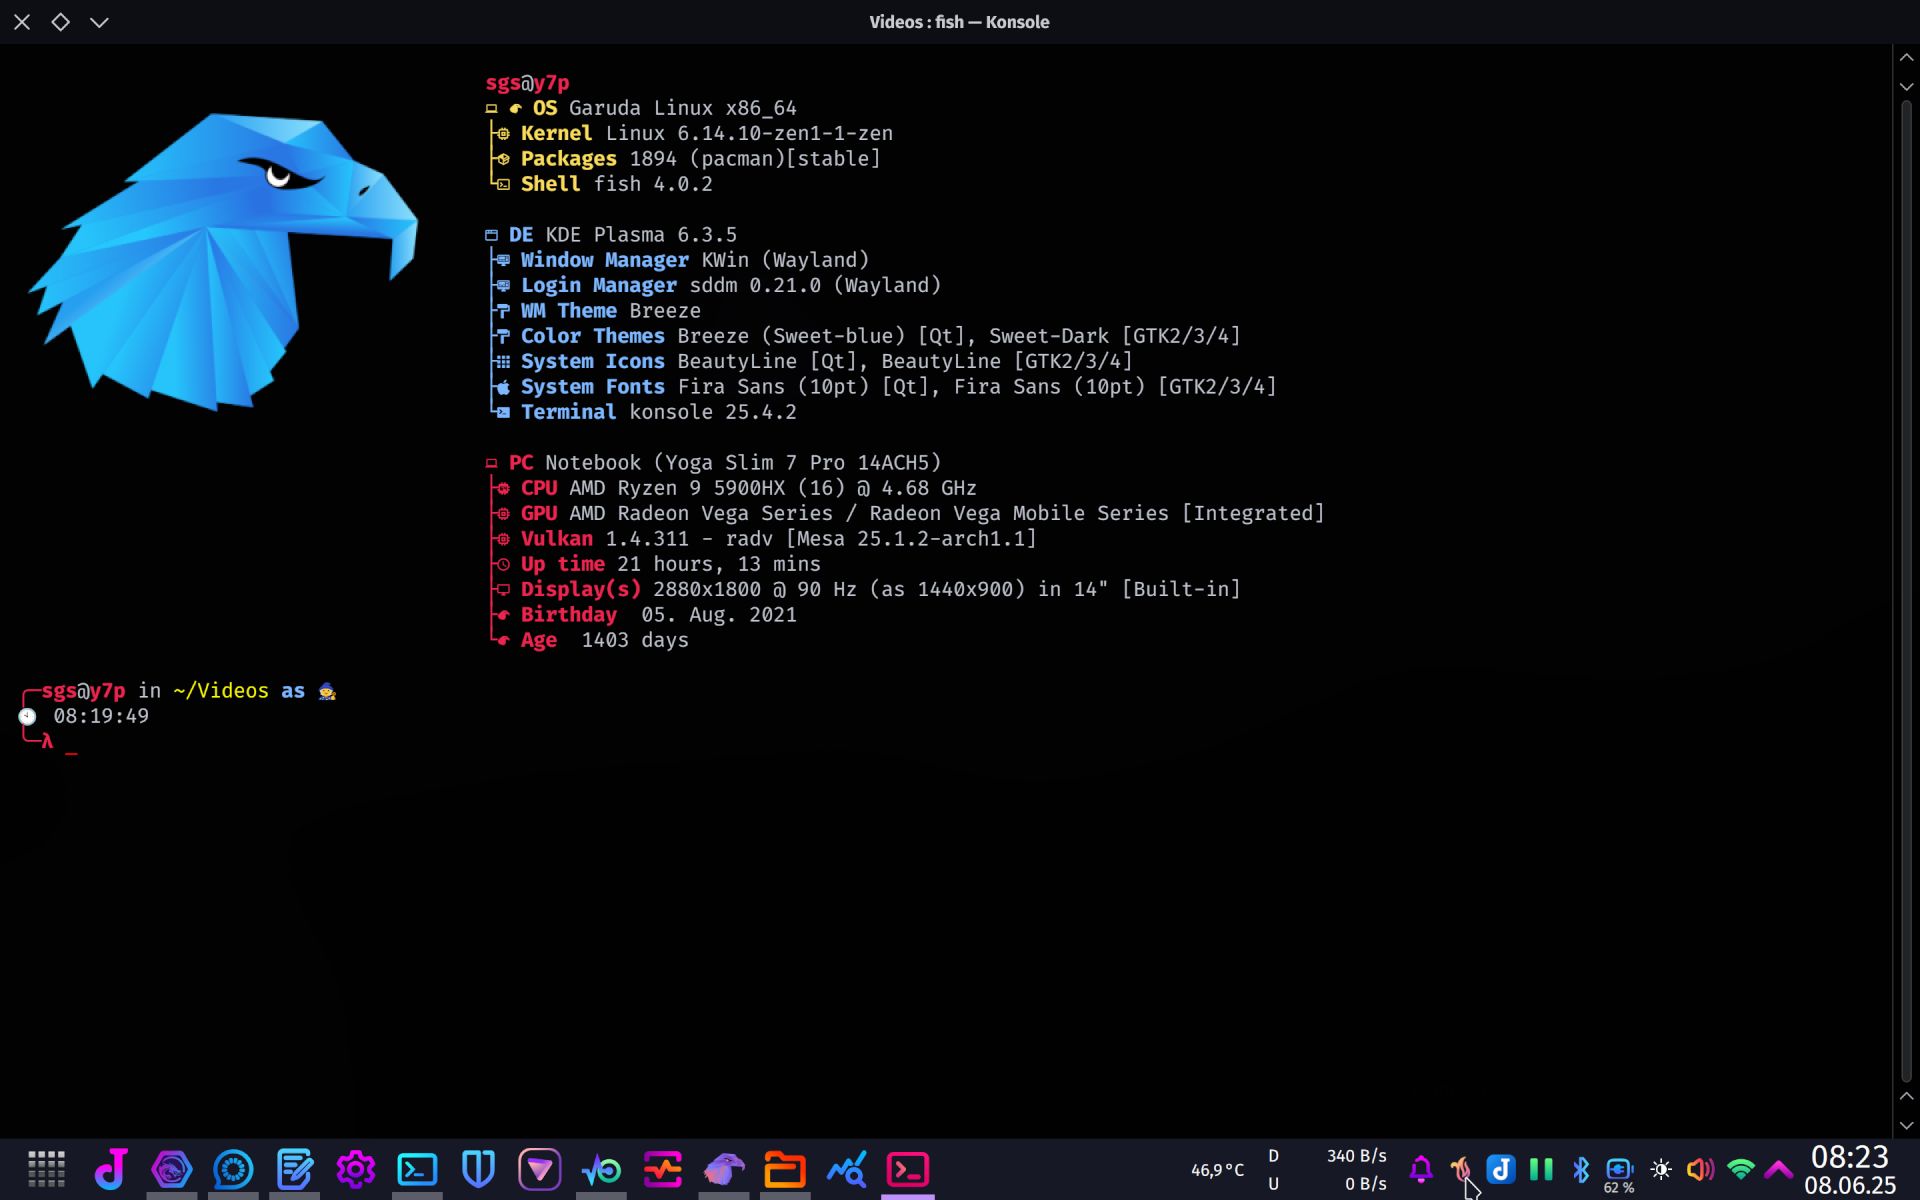Click the flame icon in system tray

1461,1169
